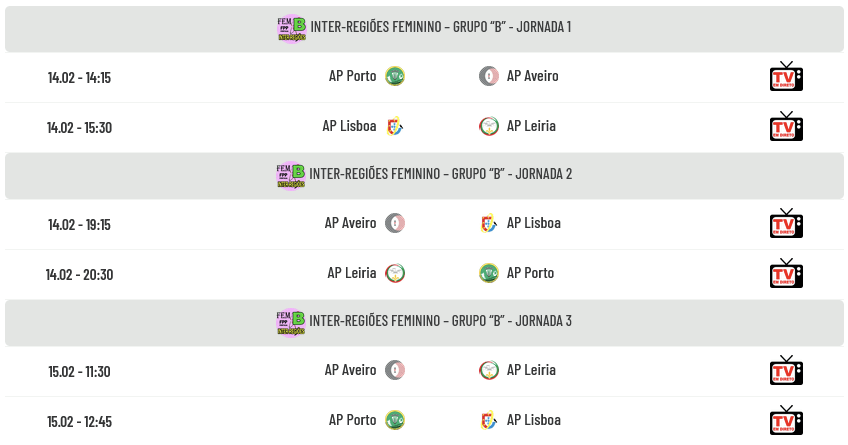Open TV broadcast for Aveiro vs Leiria

[x=786, y=371]
